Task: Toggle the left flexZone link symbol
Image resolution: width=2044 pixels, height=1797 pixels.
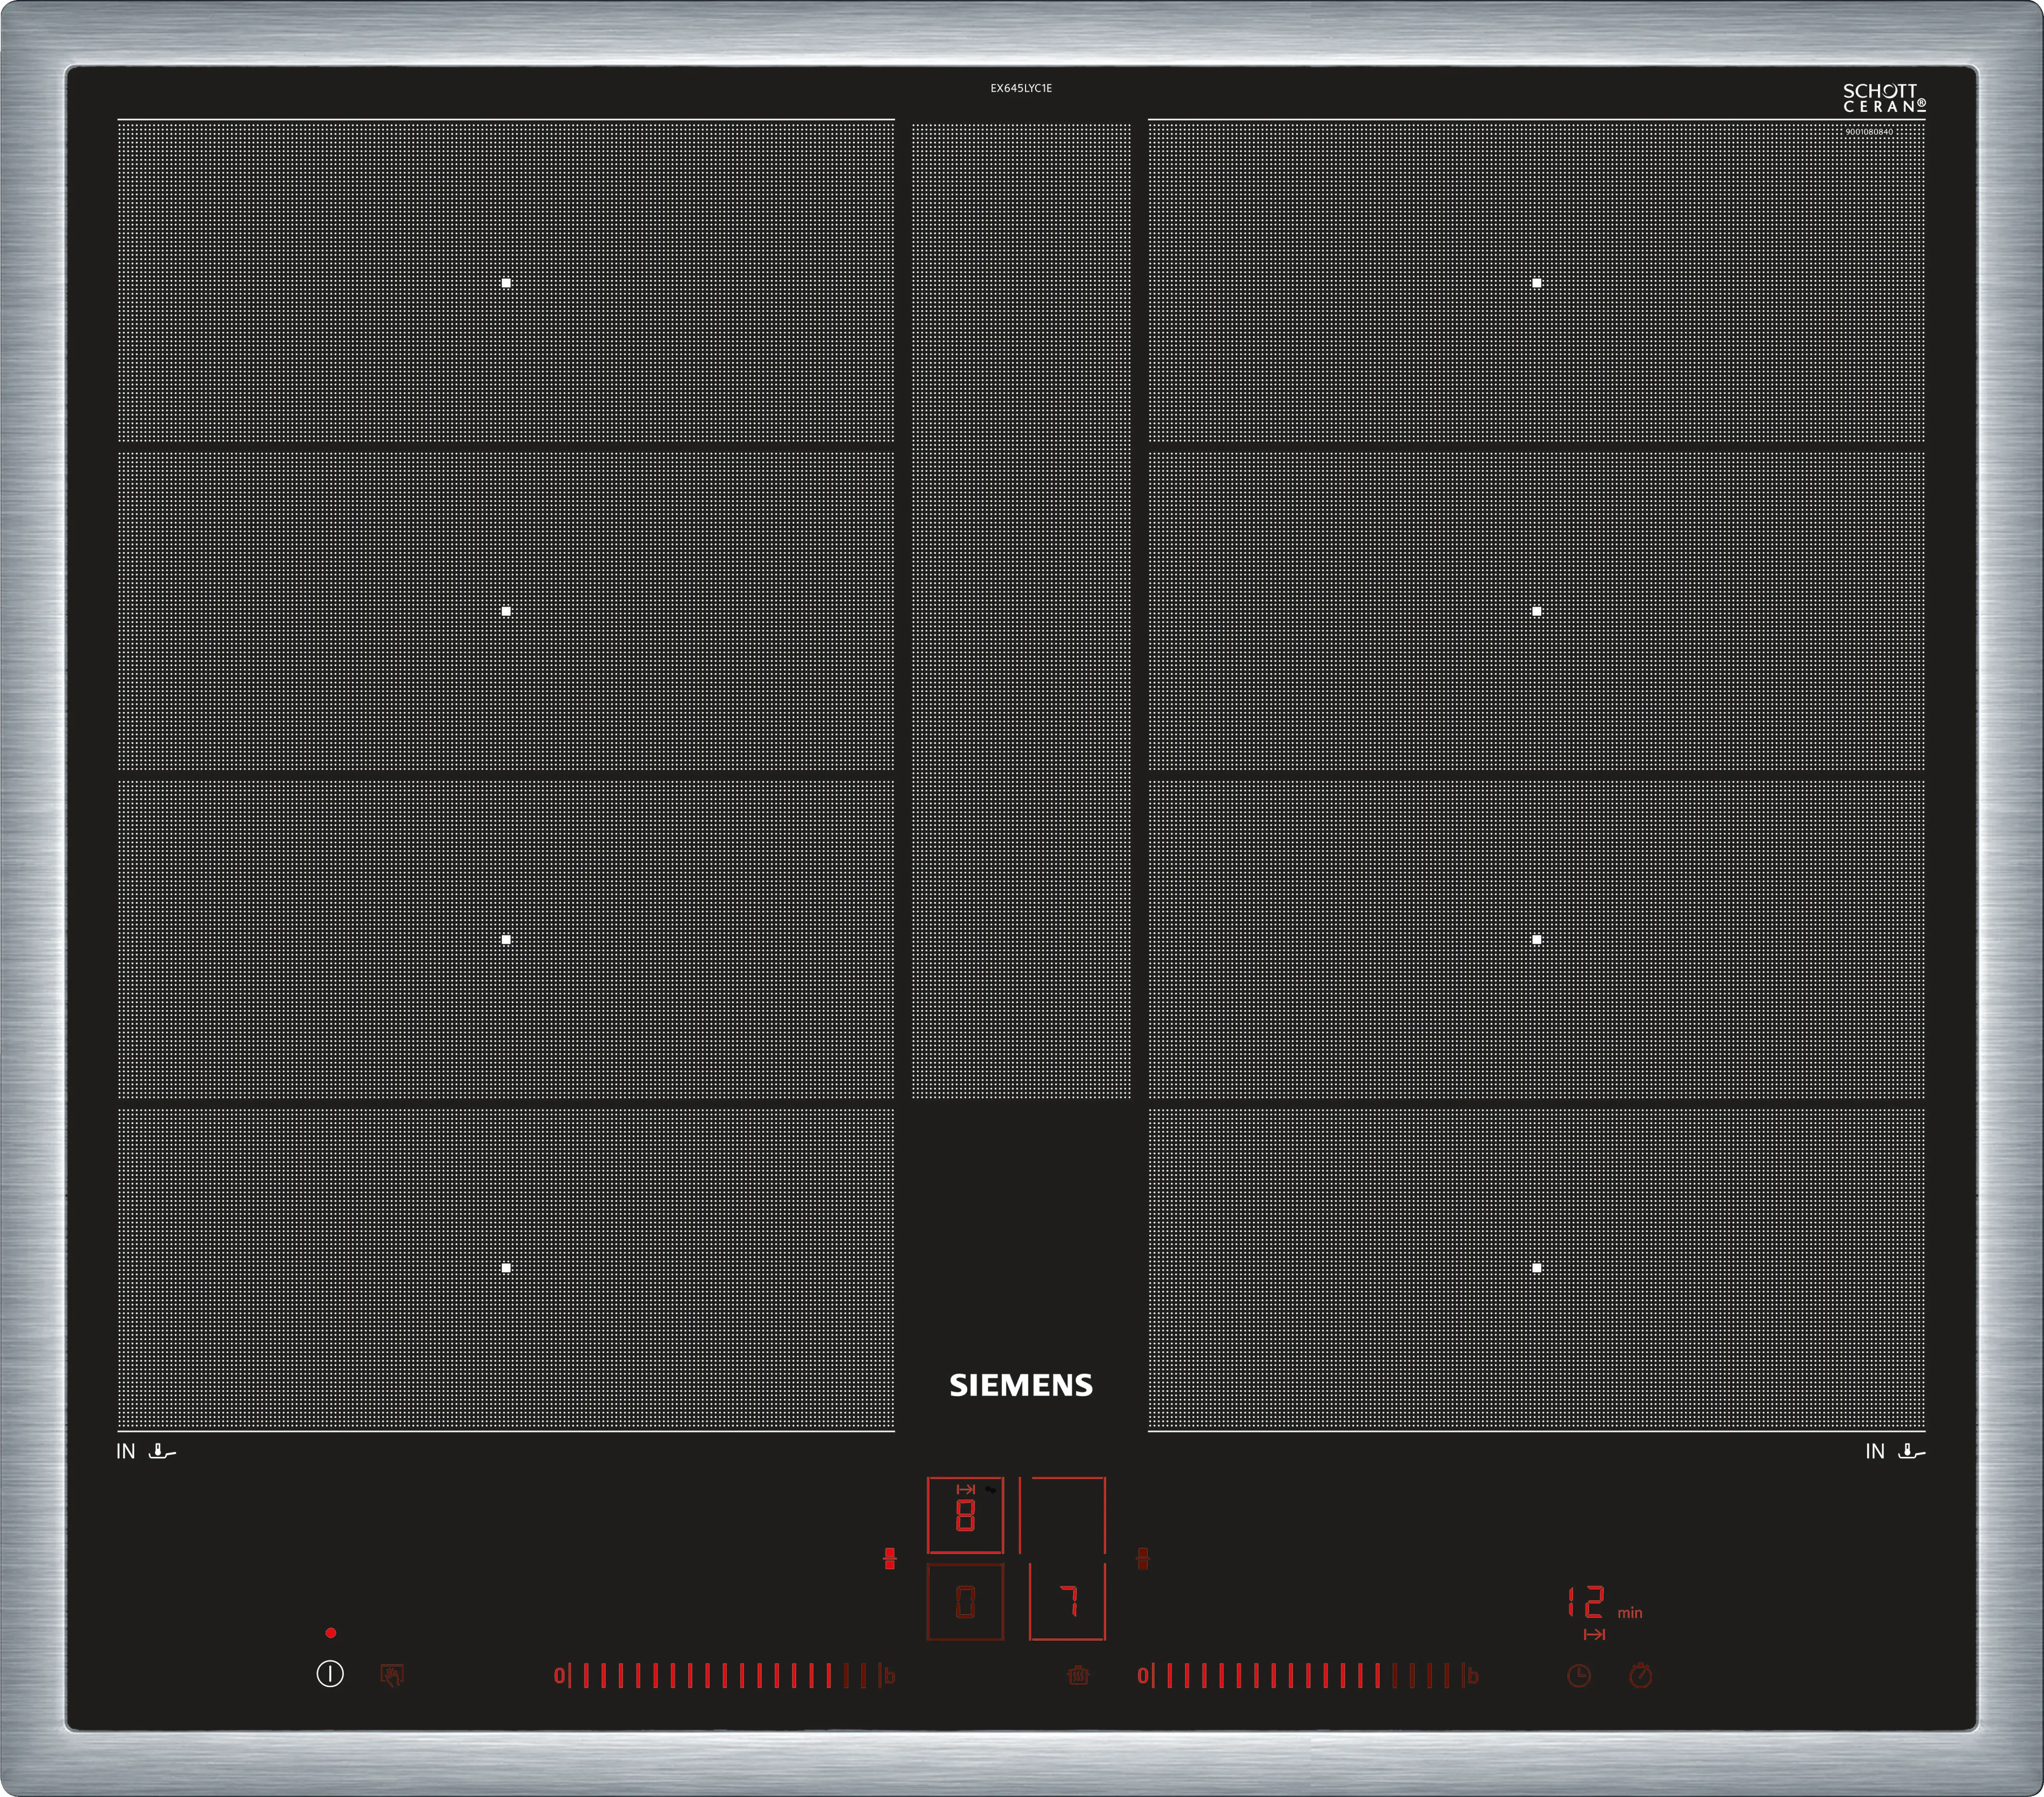Action: tap(890, 1558)
